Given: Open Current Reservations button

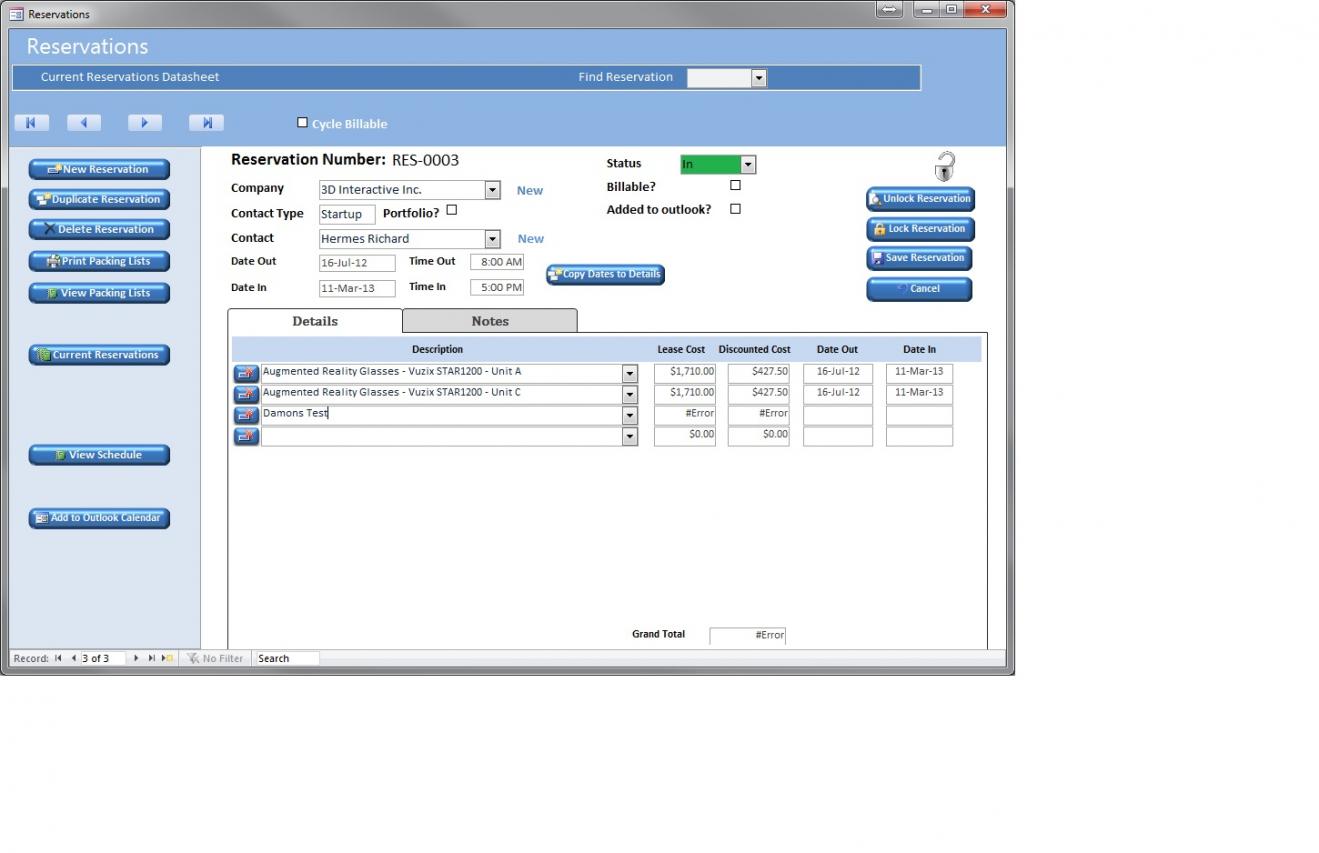Looking at the screenshot, I should point(99,355).
